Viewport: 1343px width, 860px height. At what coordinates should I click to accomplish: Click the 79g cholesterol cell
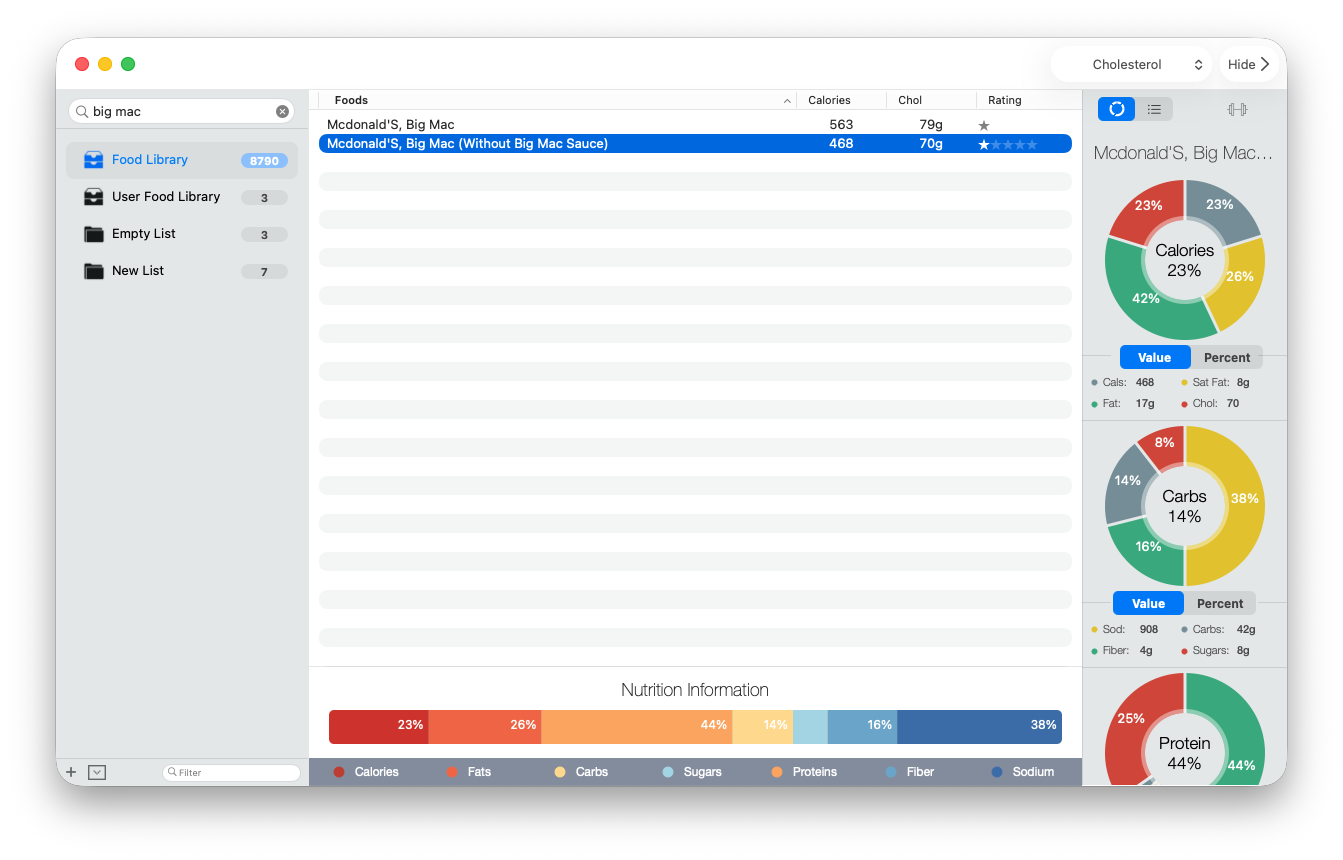coord(931,125)
